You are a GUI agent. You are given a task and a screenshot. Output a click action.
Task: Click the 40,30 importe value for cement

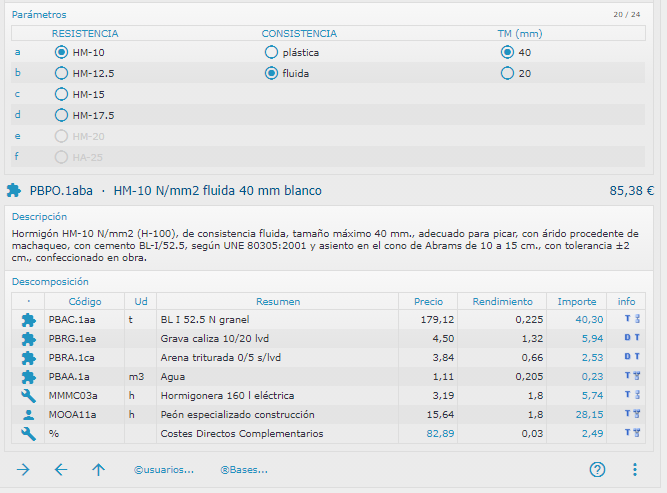pyautogui.click(x=589, y=320)
